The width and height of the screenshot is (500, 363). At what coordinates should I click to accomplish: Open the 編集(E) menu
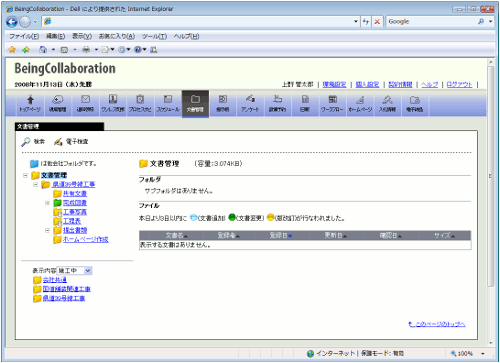55,36
